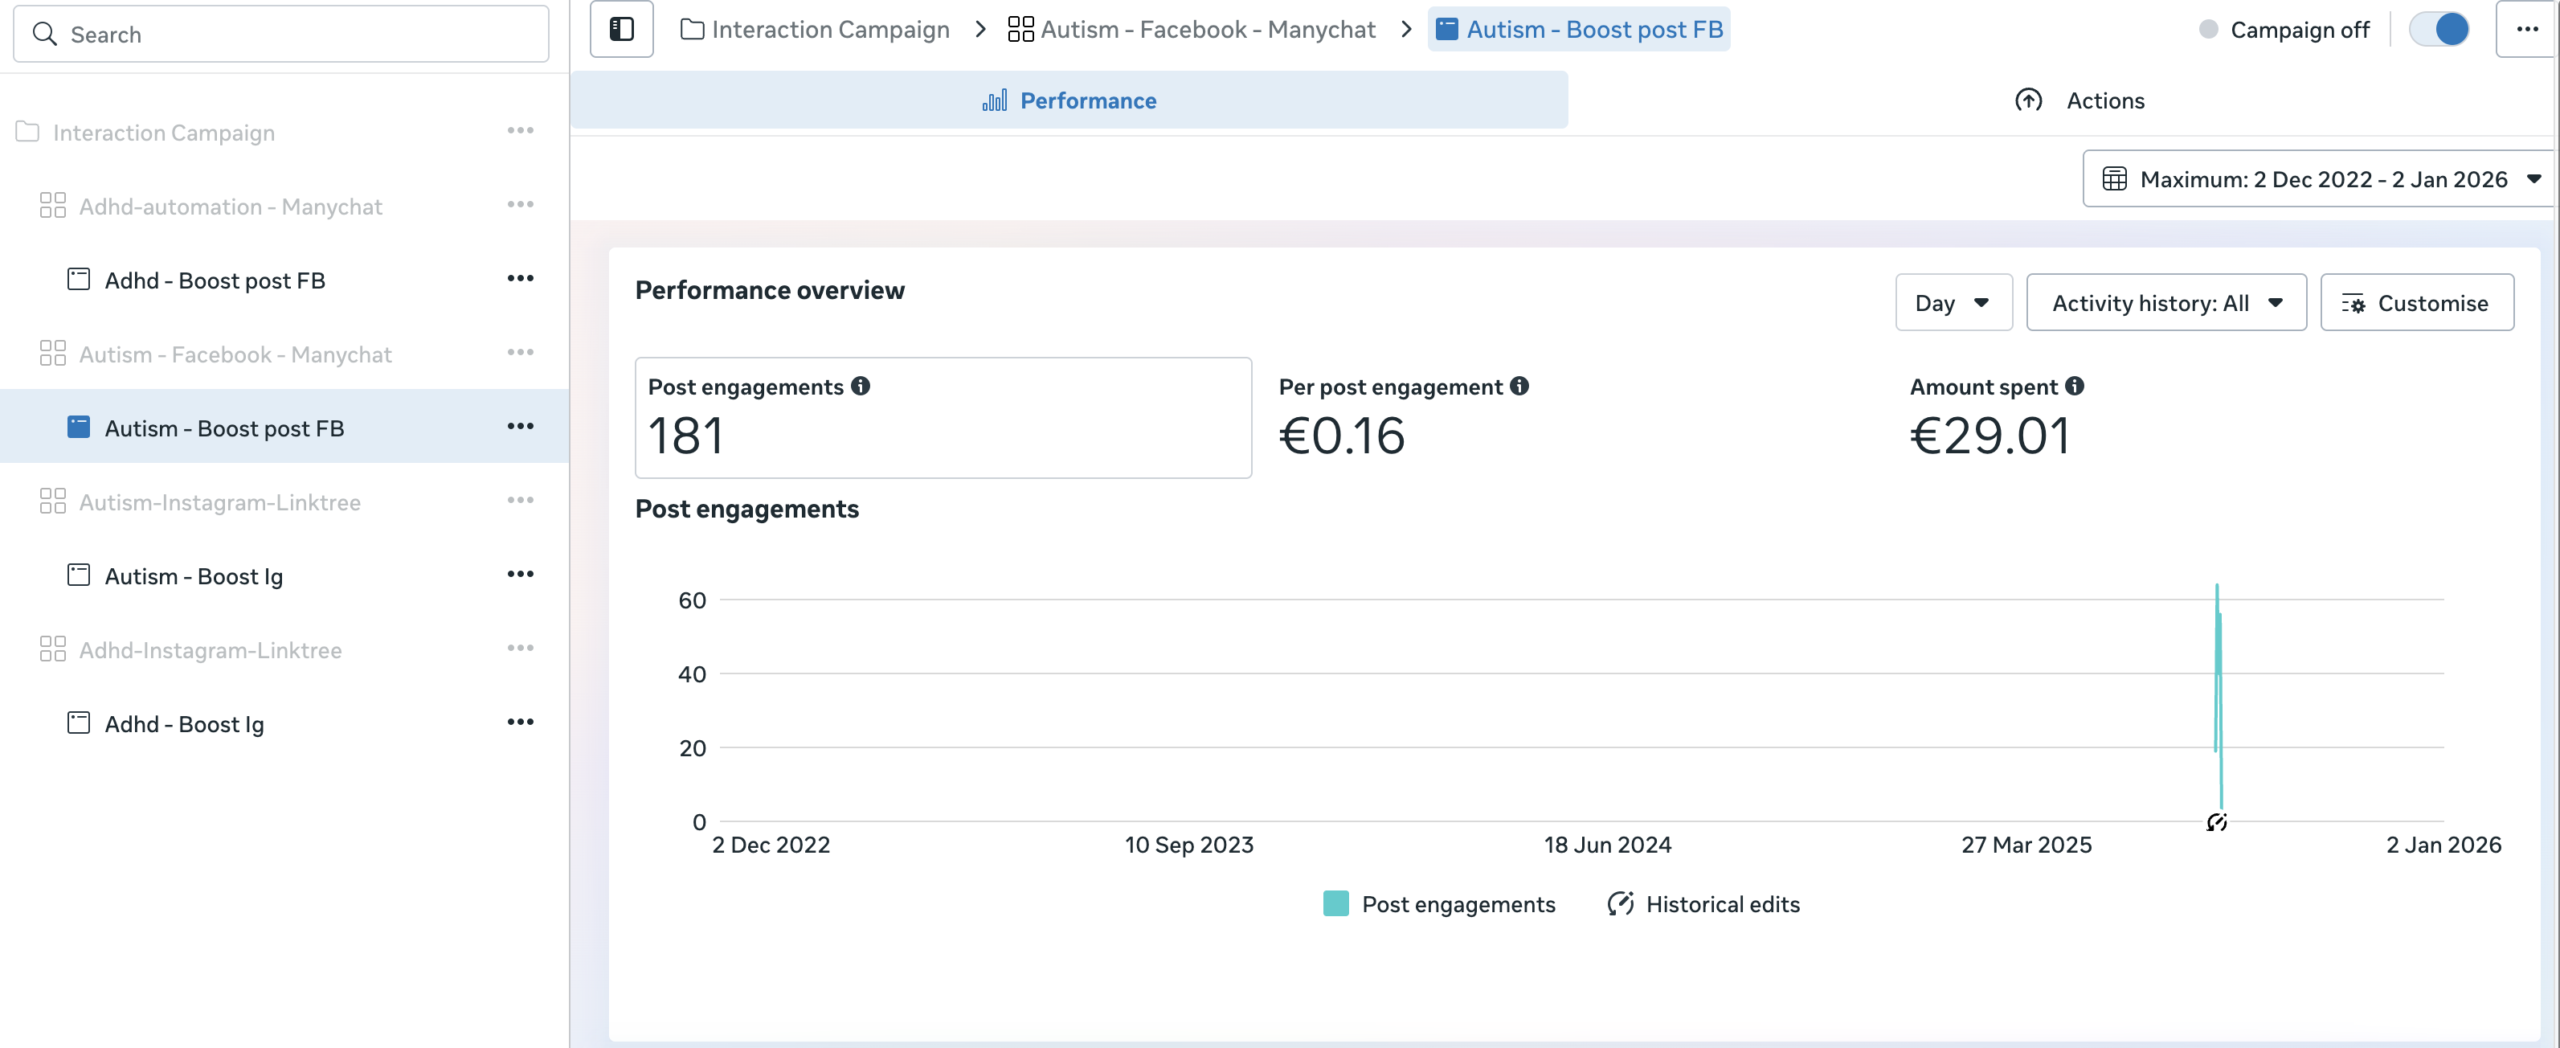
Task: Expand the Activity history: All dropdown
Action: click(2165, 303)
